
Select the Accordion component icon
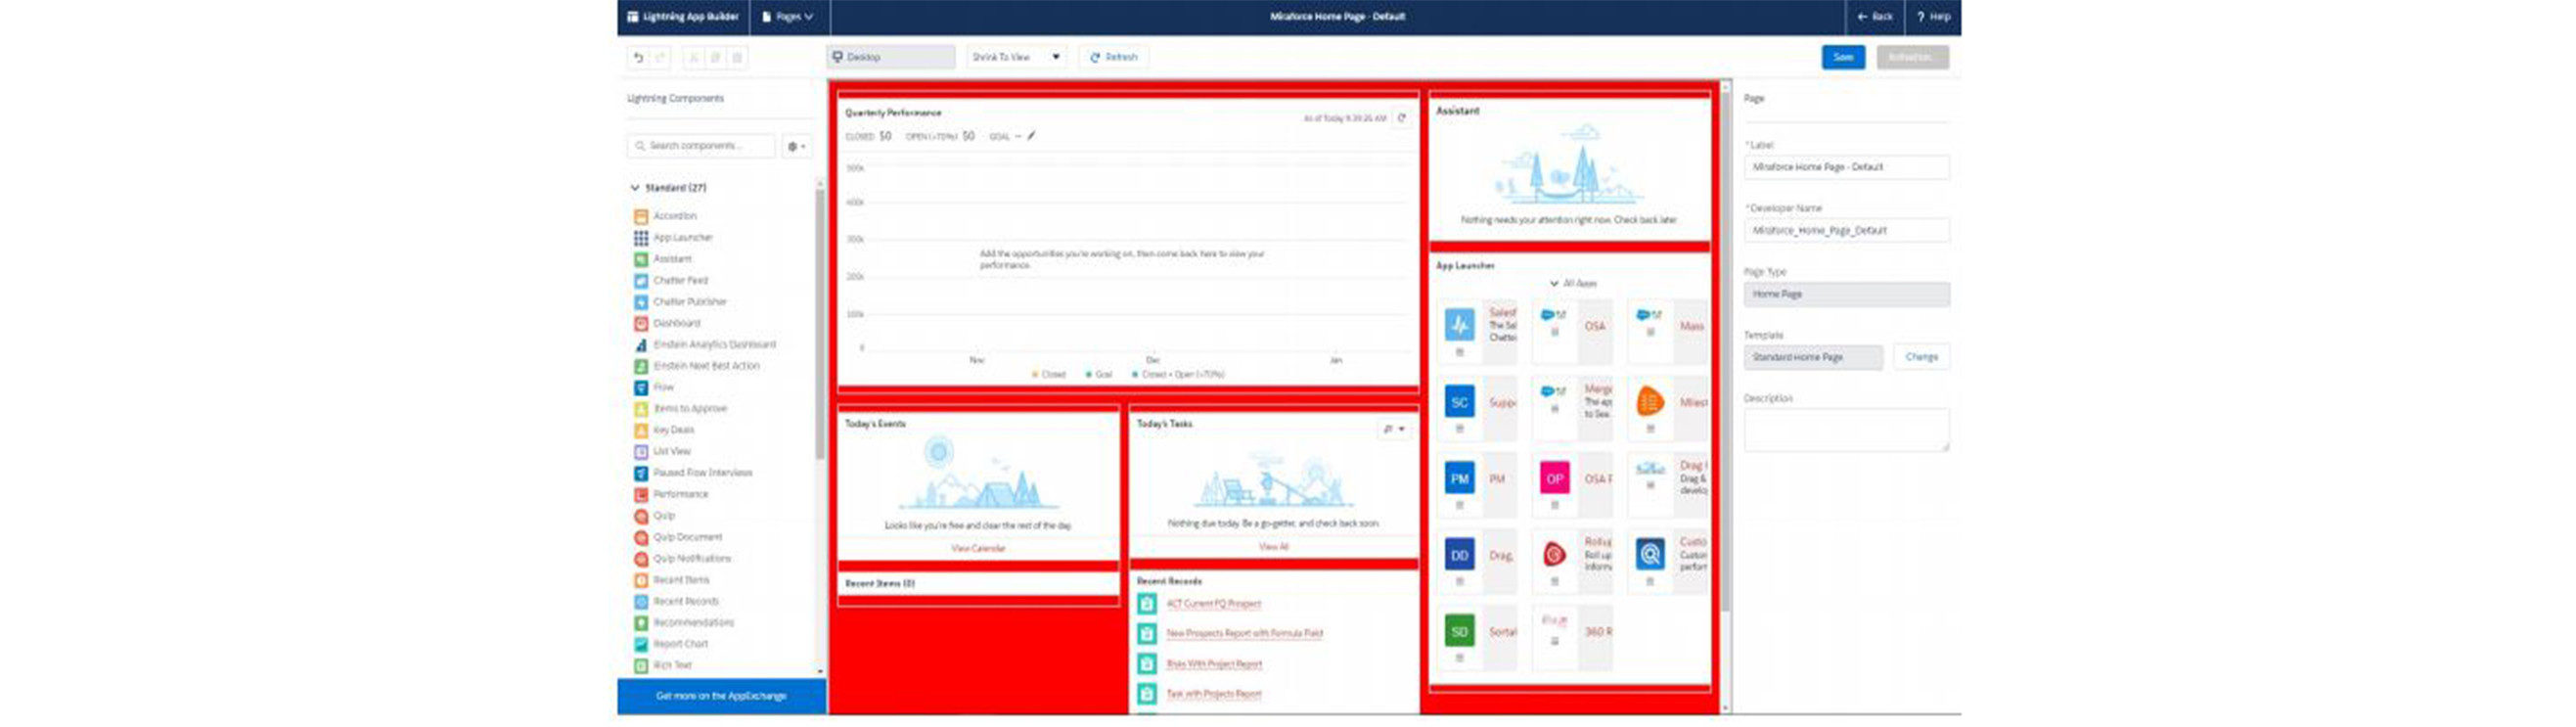point(641,216)
